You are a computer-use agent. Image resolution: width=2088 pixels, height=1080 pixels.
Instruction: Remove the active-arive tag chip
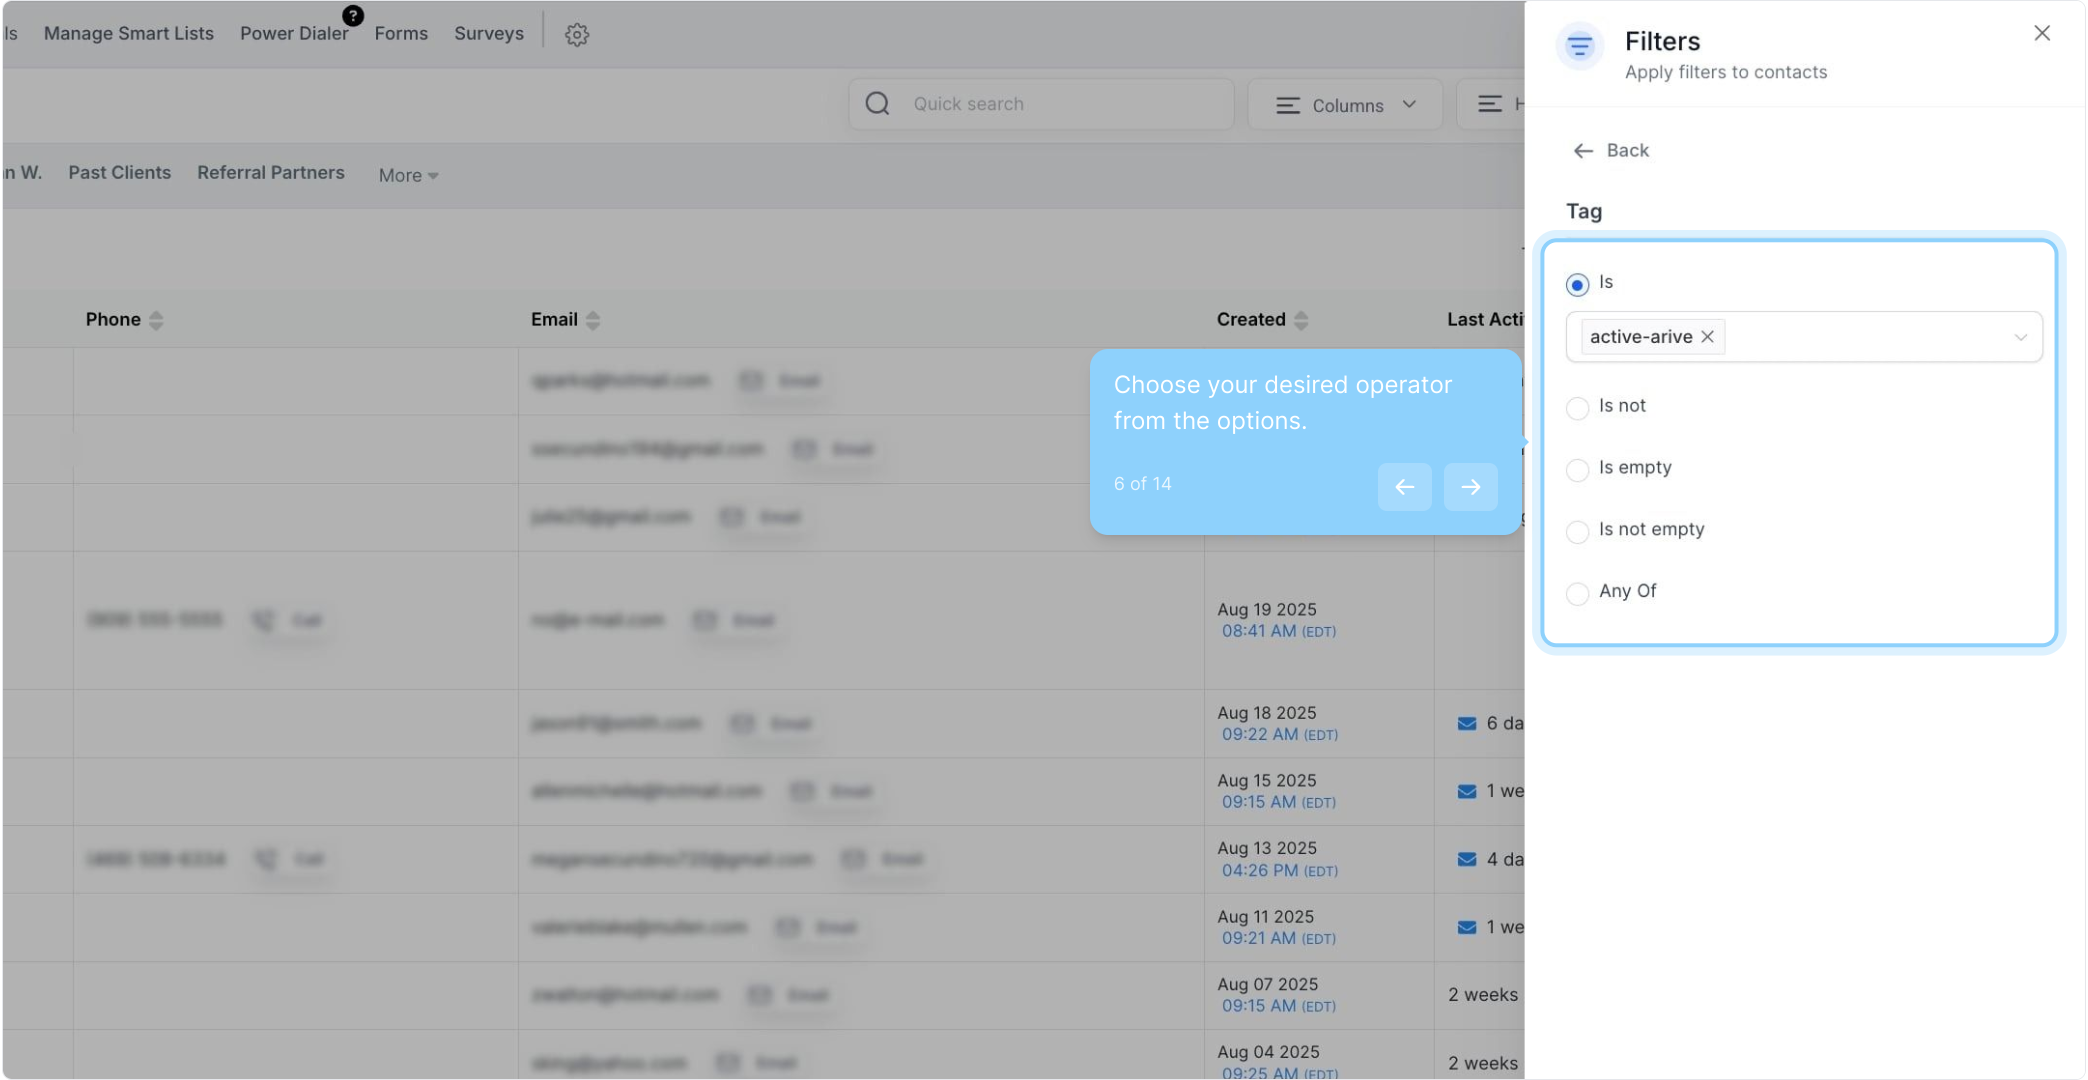1708,337
